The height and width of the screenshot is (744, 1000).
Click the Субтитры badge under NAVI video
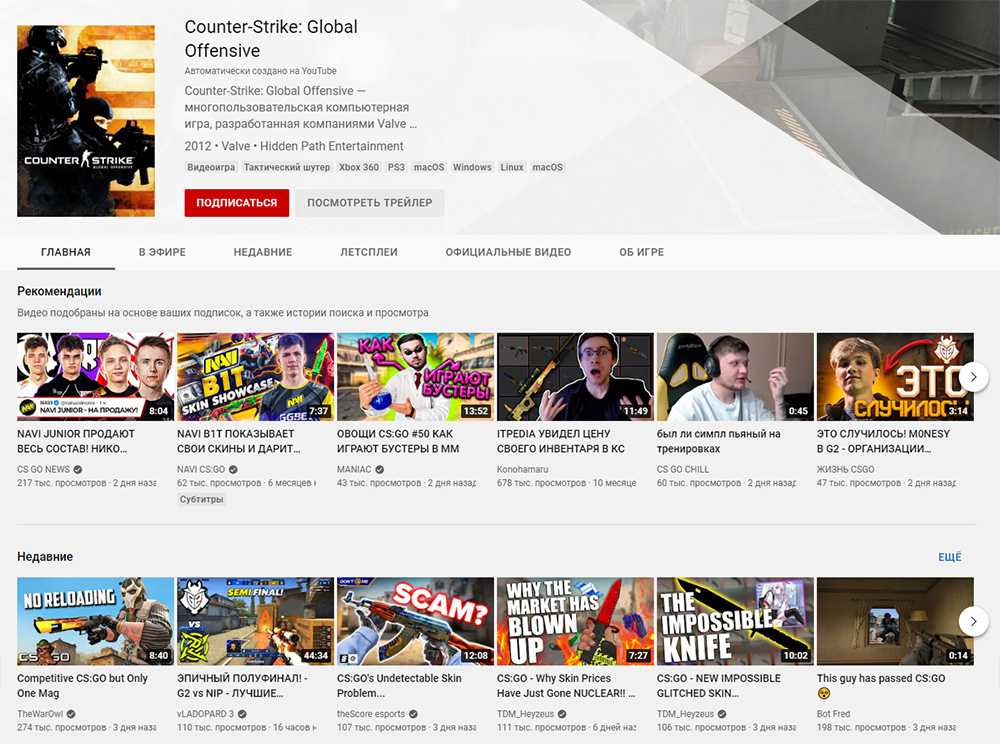point(201,499)
